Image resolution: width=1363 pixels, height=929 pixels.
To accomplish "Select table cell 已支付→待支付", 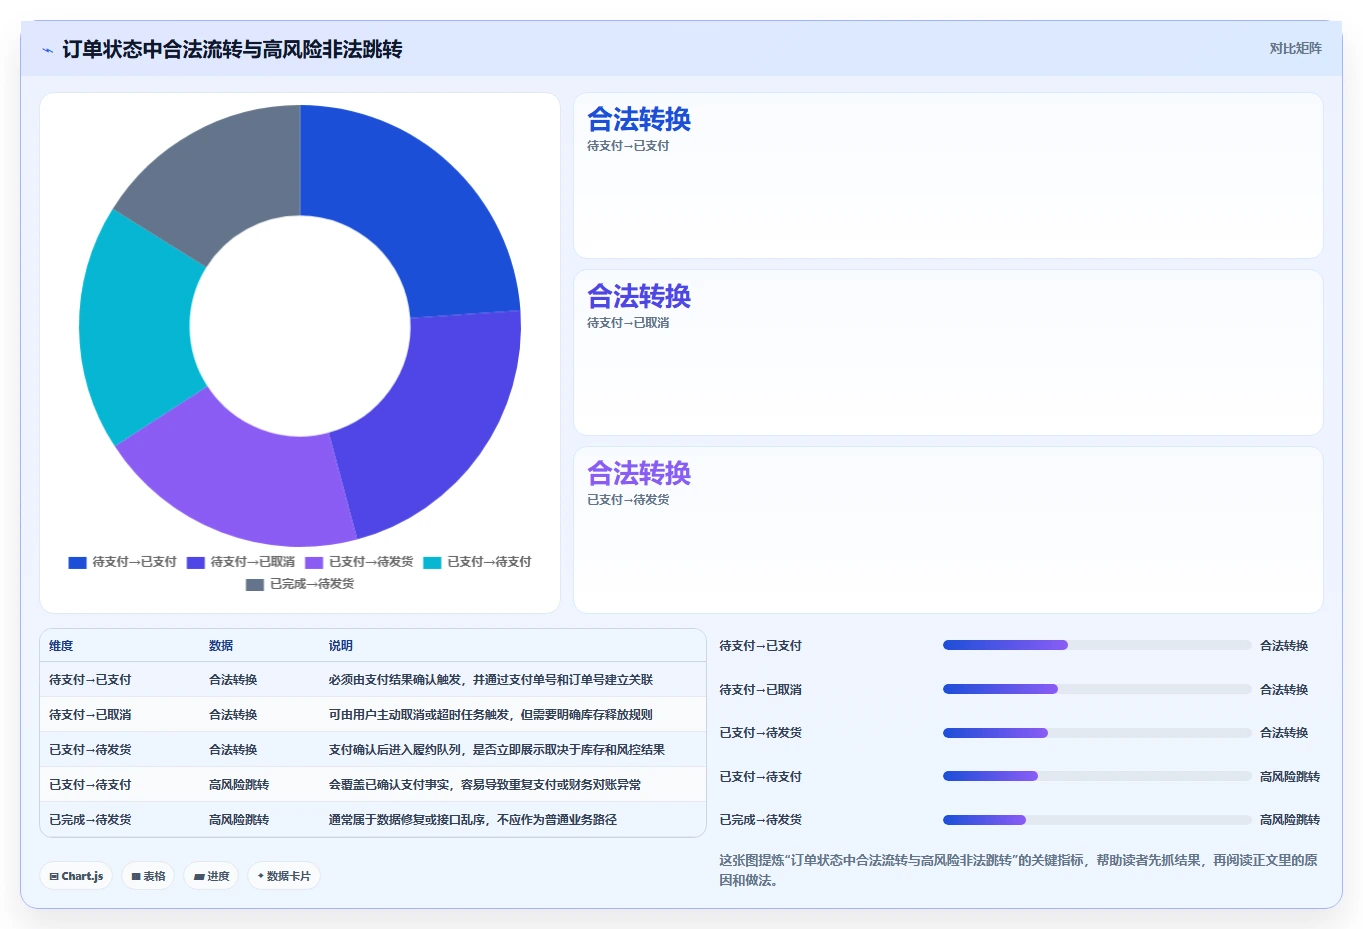I will [x=90, y=785].
